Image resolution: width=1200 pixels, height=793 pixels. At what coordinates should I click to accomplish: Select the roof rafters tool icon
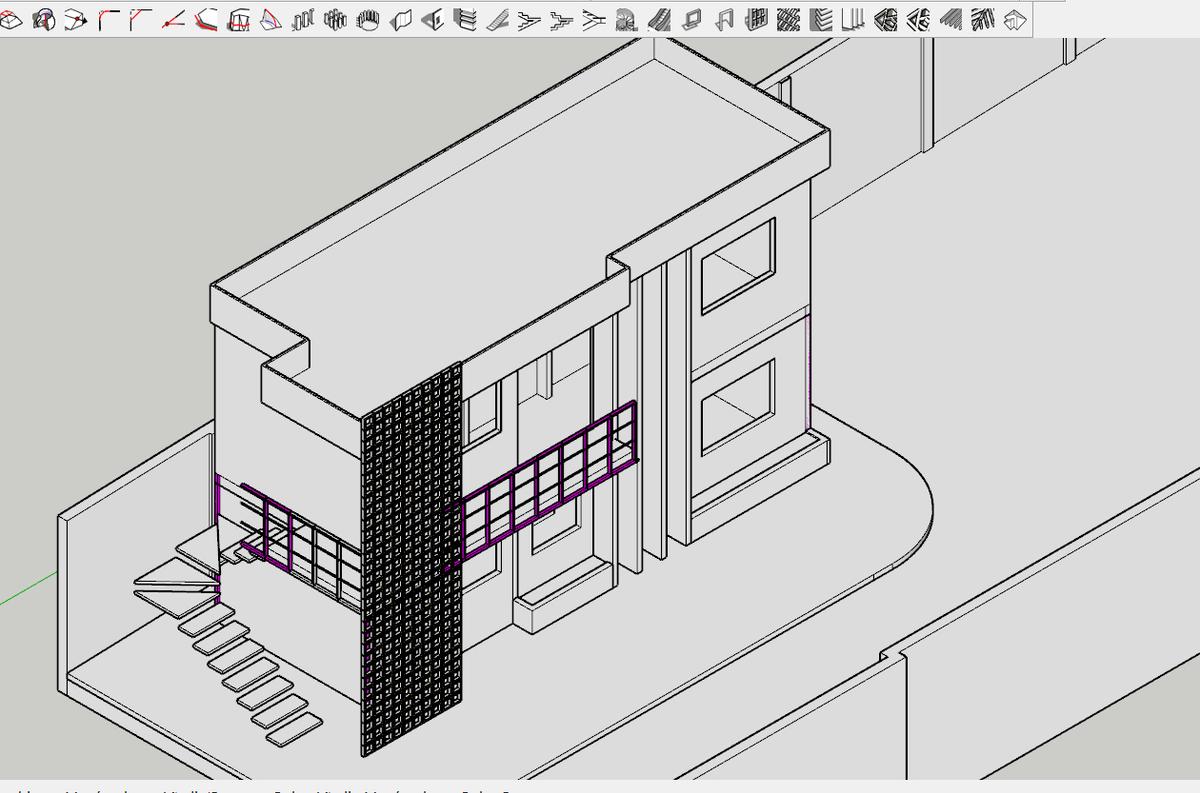coord(982,19)
